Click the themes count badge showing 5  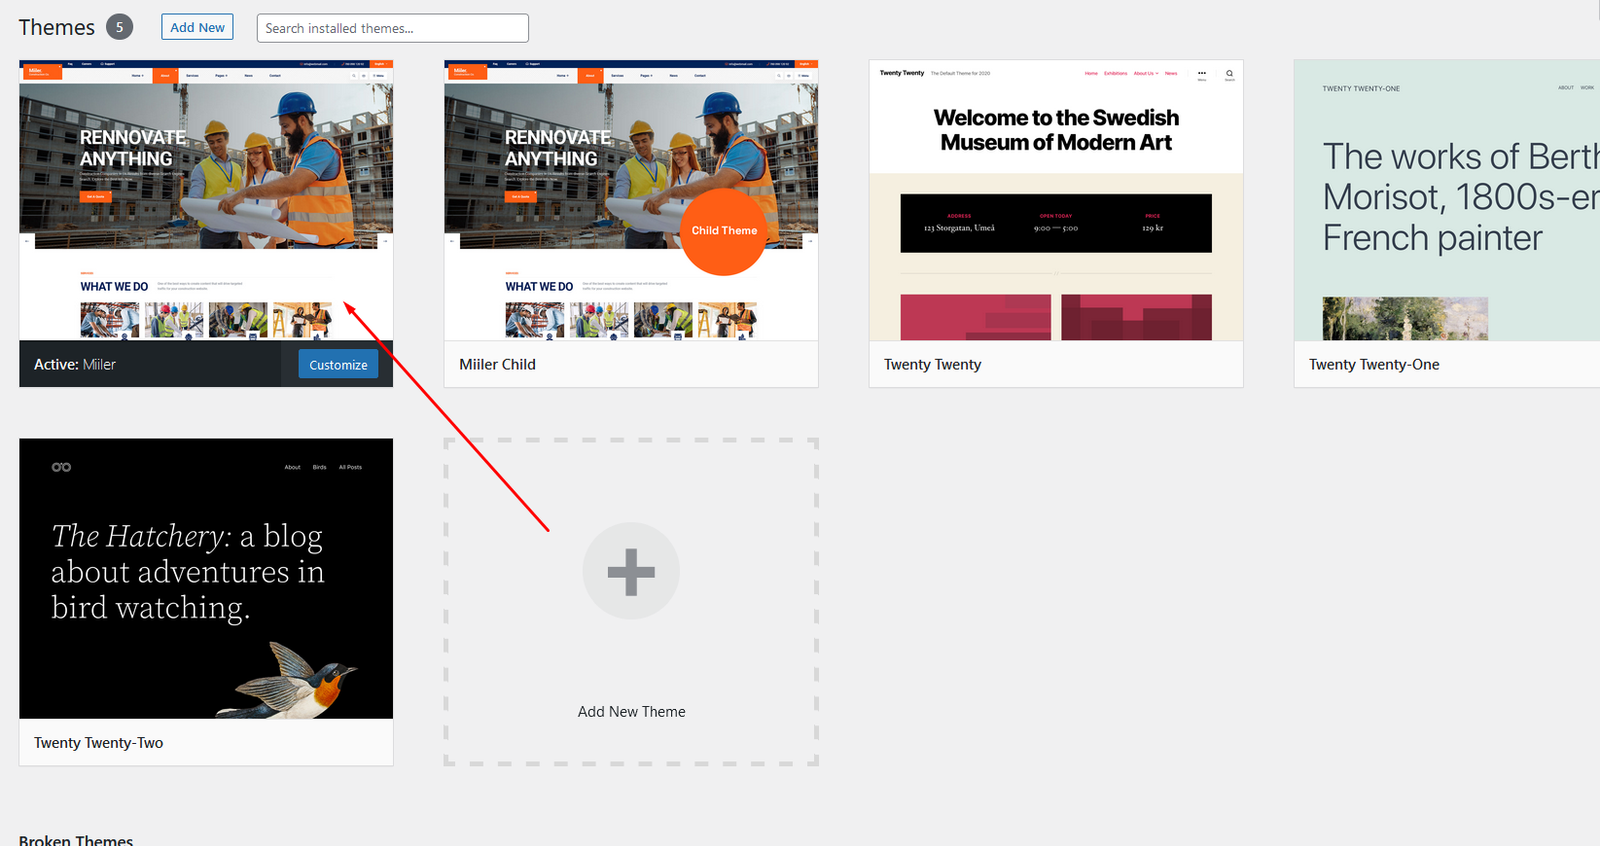click(119, 27)
